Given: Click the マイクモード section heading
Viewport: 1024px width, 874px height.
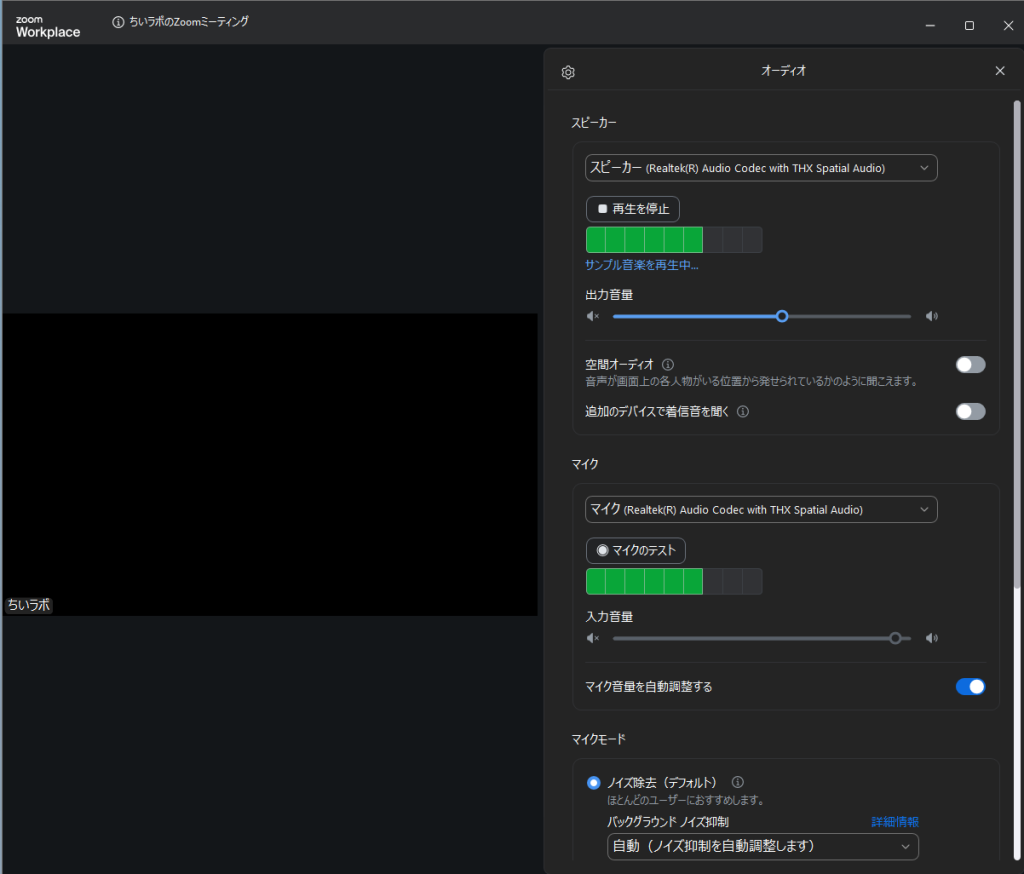Looking at the screenshot, I should (x=598, y=739).
